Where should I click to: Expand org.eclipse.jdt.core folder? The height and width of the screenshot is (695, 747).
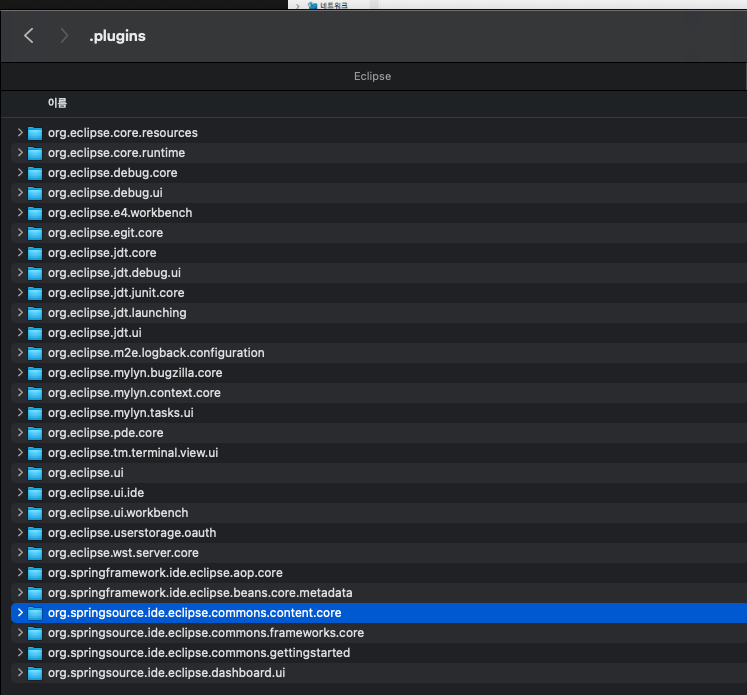point(20,252)
